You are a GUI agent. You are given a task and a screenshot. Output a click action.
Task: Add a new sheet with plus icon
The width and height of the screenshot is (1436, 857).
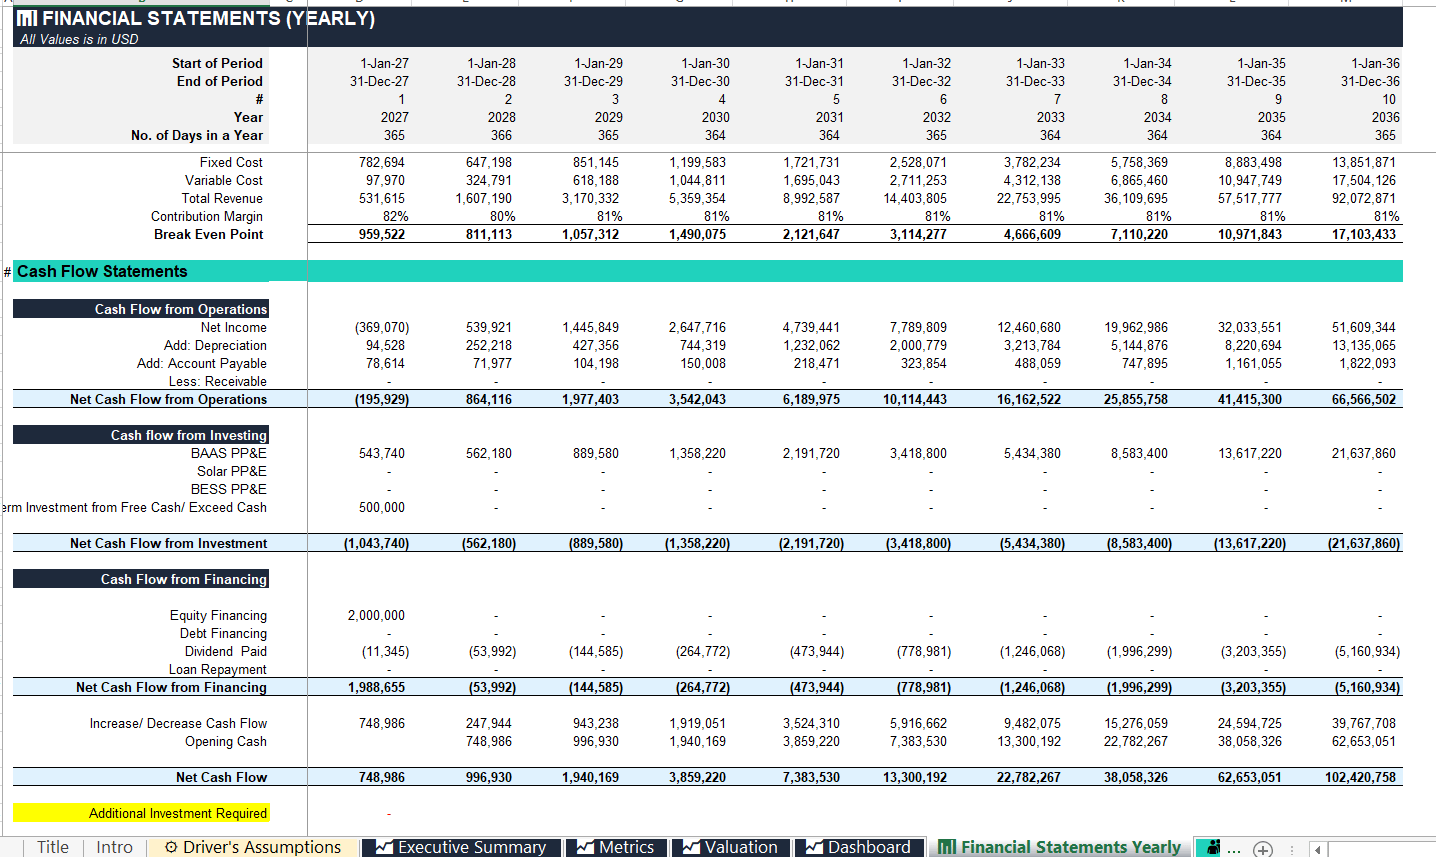point(1263,849)
